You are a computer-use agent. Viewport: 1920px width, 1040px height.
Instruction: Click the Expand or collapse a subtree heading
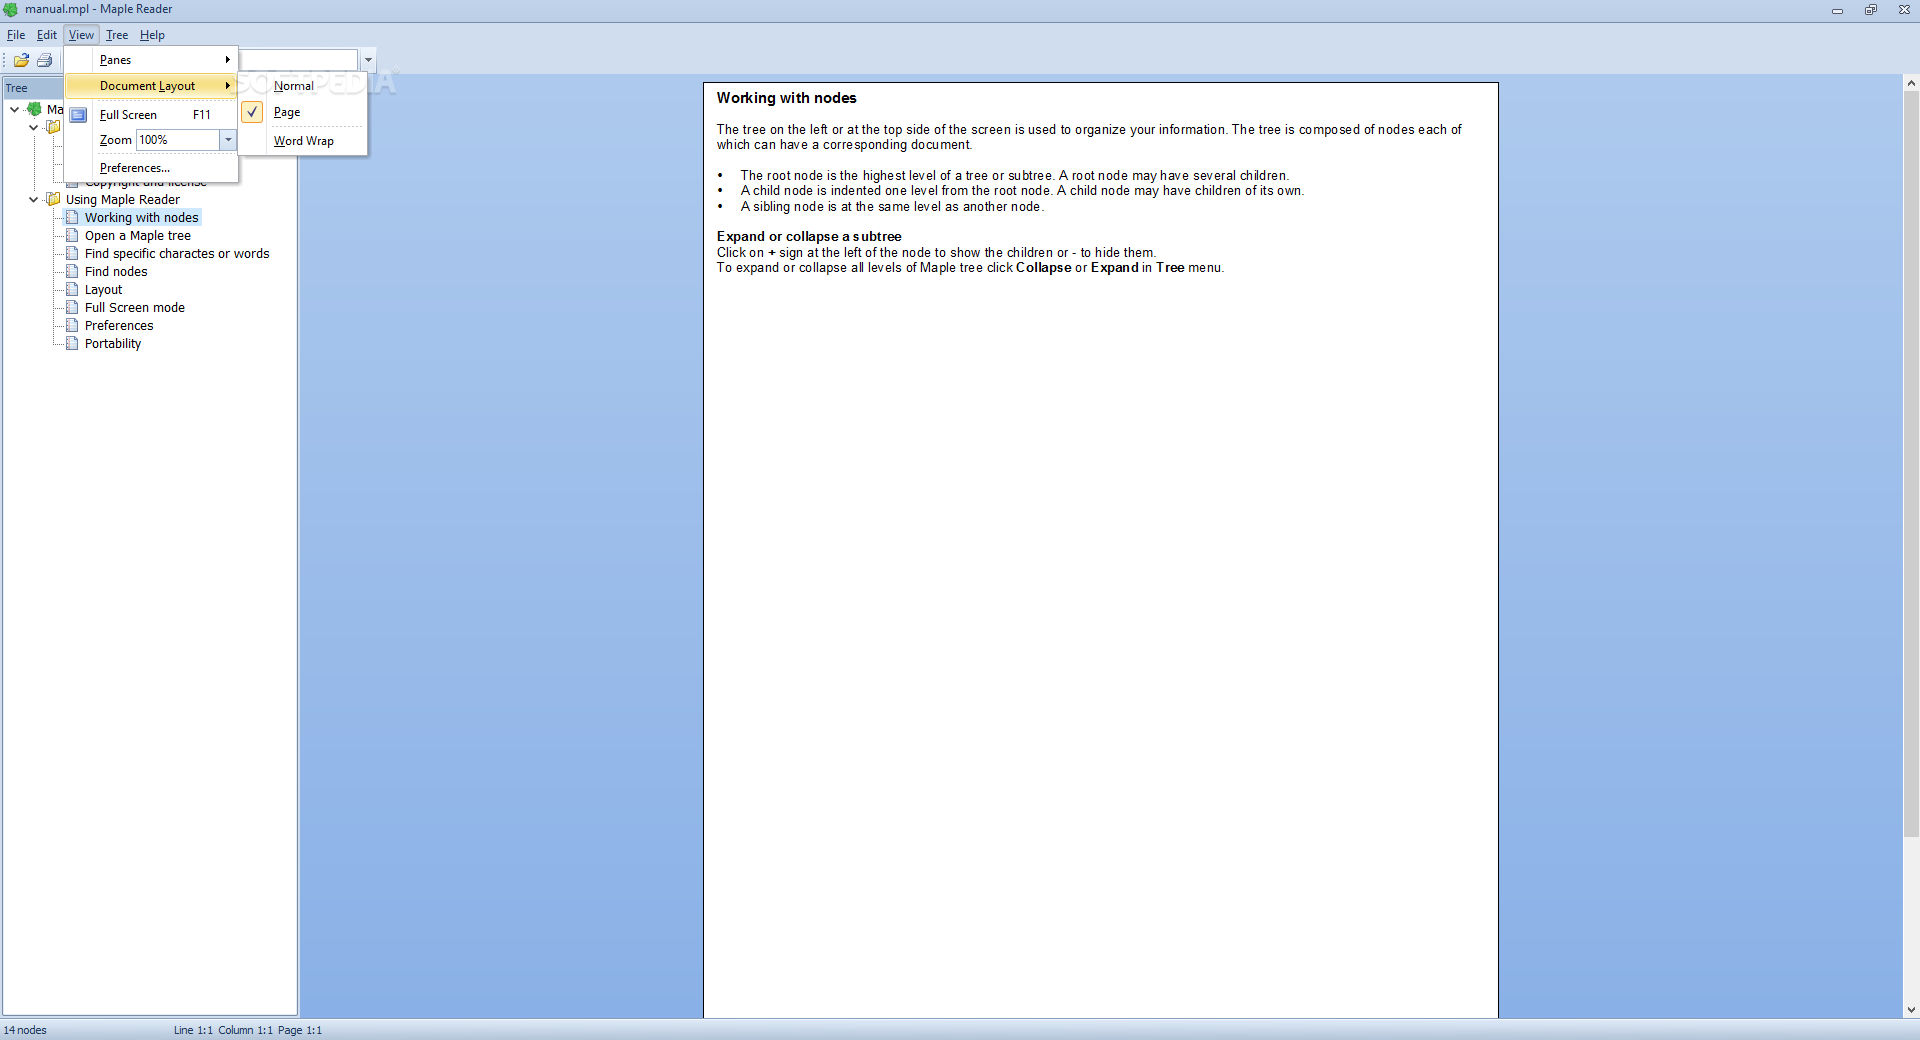(x=809, y=237)
